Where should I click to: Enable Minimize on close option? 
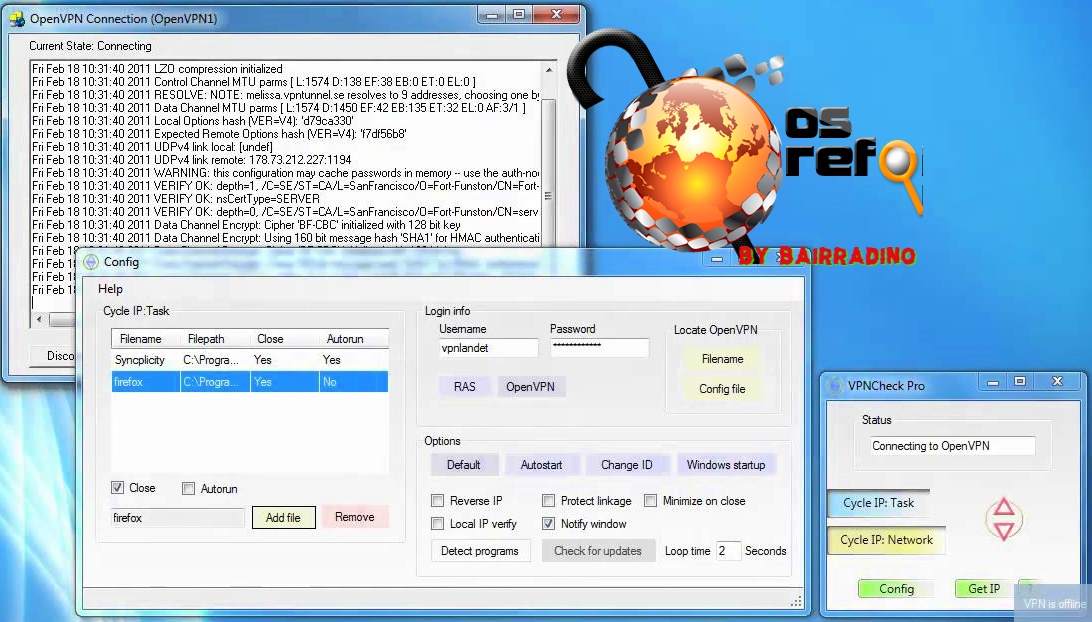(650, 500)
